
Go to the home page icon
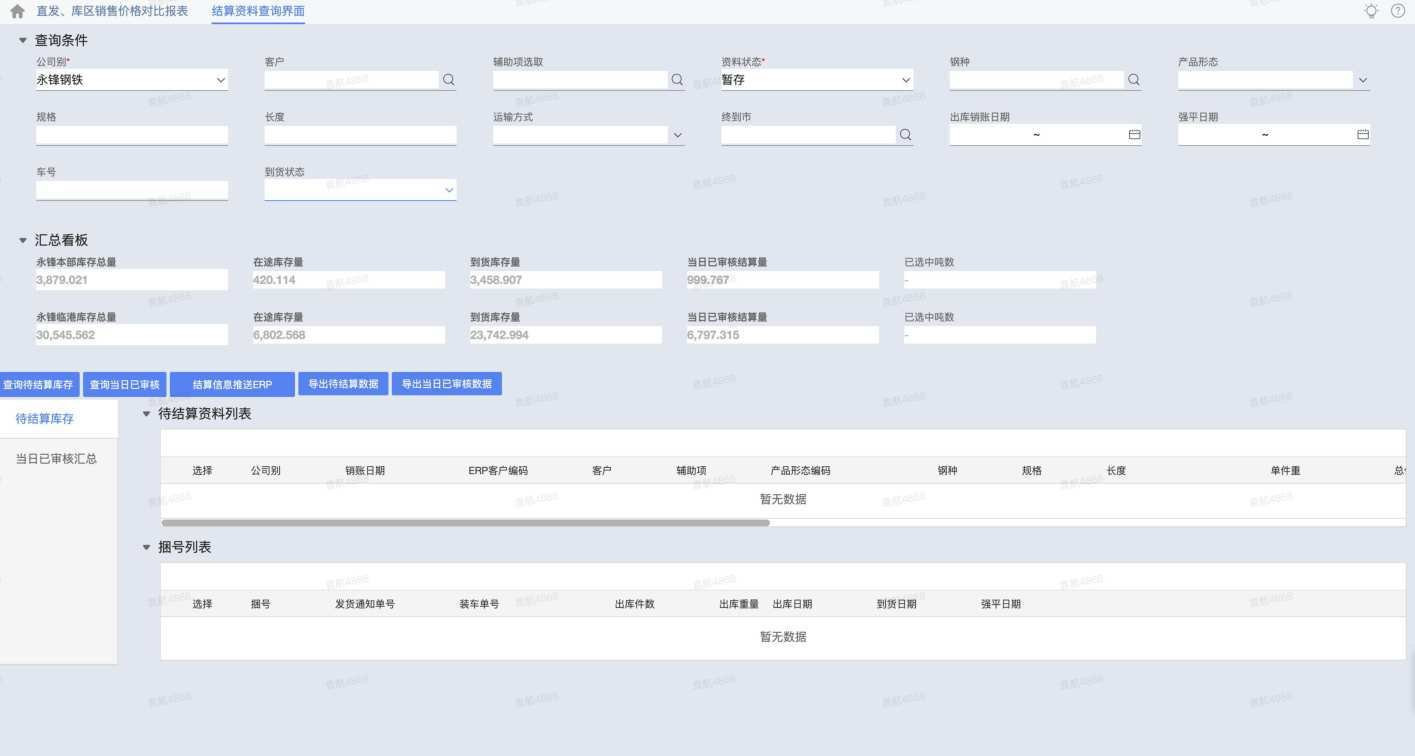17,12
